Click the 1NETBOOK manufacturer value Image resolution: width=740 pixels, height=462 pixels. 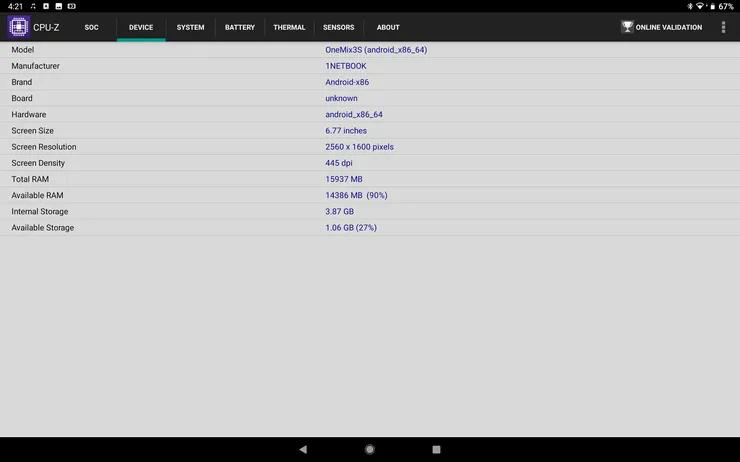[345, 66]
